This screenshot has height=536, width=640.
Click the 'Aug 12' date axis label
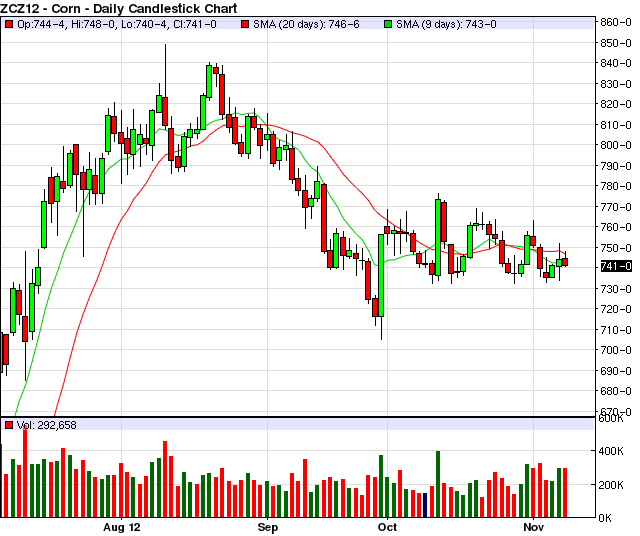point(122,527)
